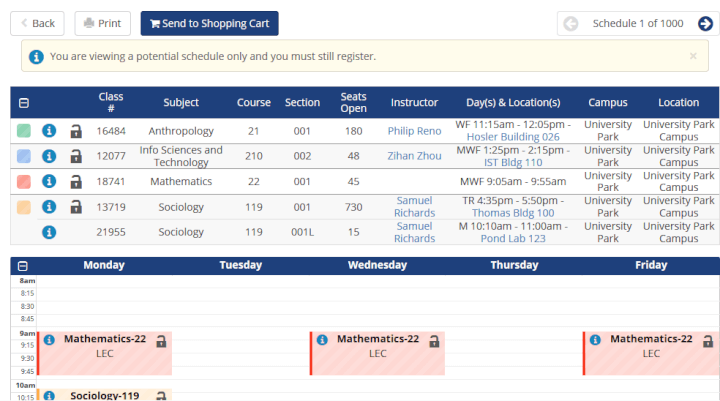Go to the previous schedule arrow

coord(571,24)
